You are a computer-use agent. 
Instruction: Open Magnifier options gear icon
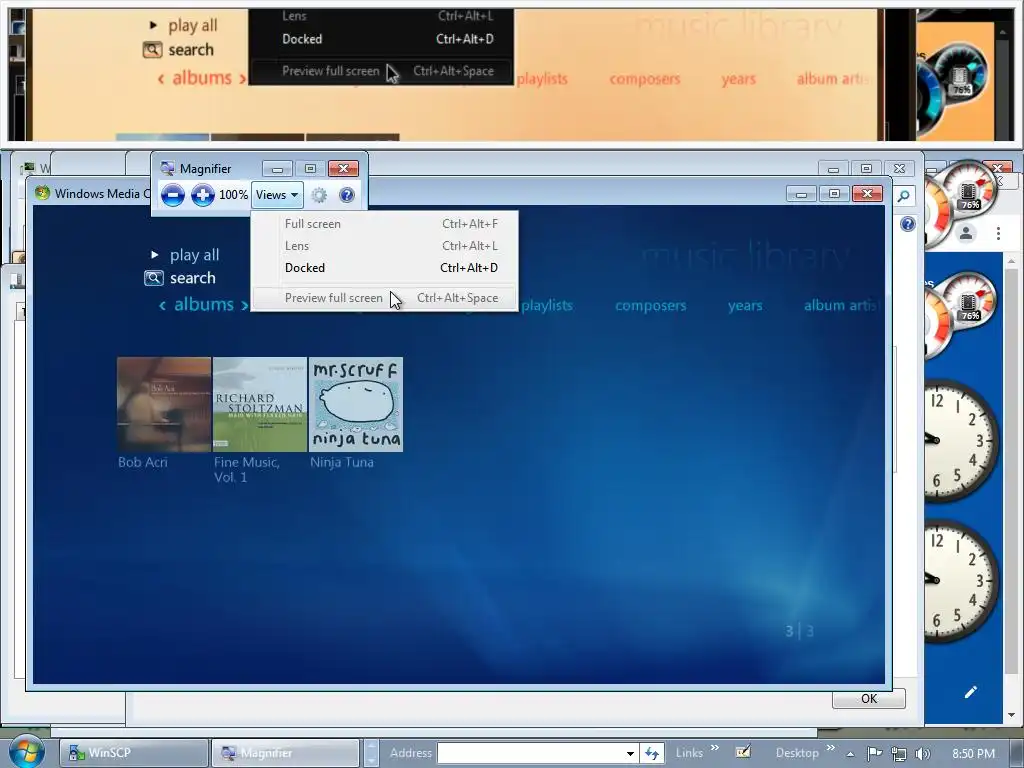coord(319,195)
